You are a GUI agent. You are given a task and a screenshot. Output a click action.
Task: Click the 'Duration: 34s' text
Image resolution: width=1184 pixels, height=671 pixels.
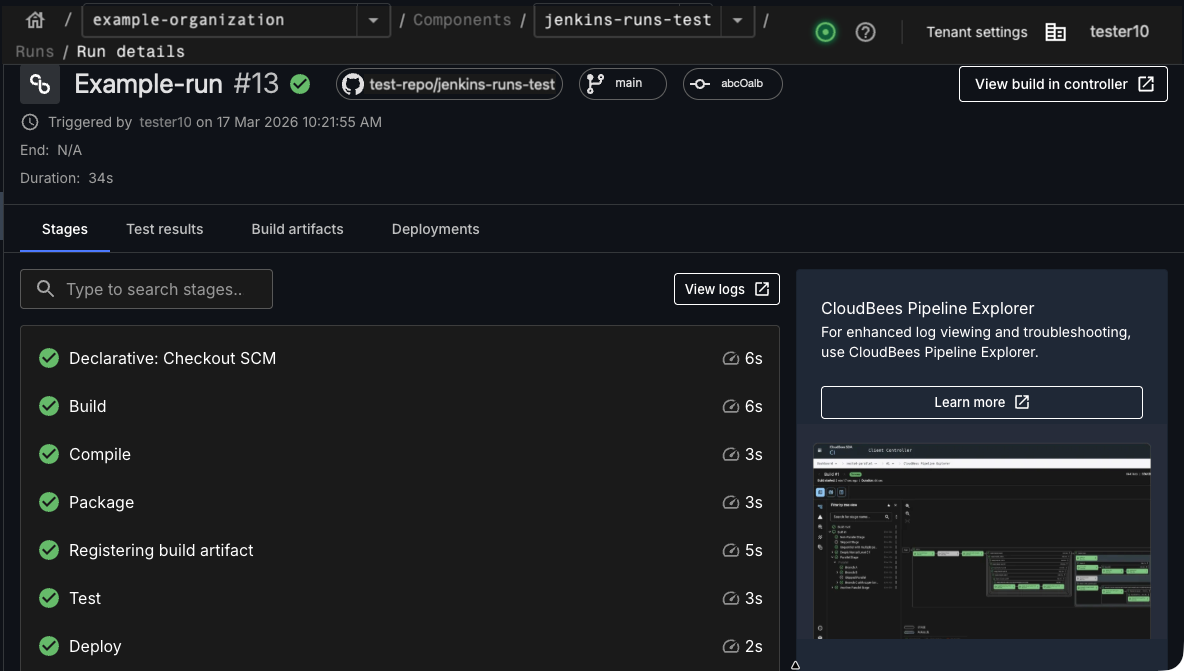pos(66,178)
